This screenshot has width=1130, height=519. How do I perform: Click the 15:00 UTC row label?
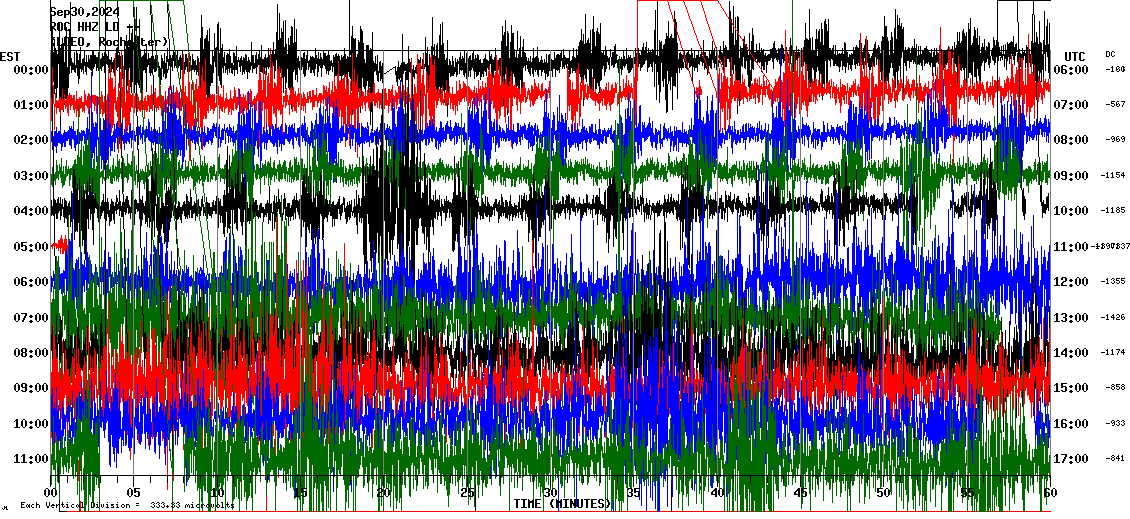1073,388
